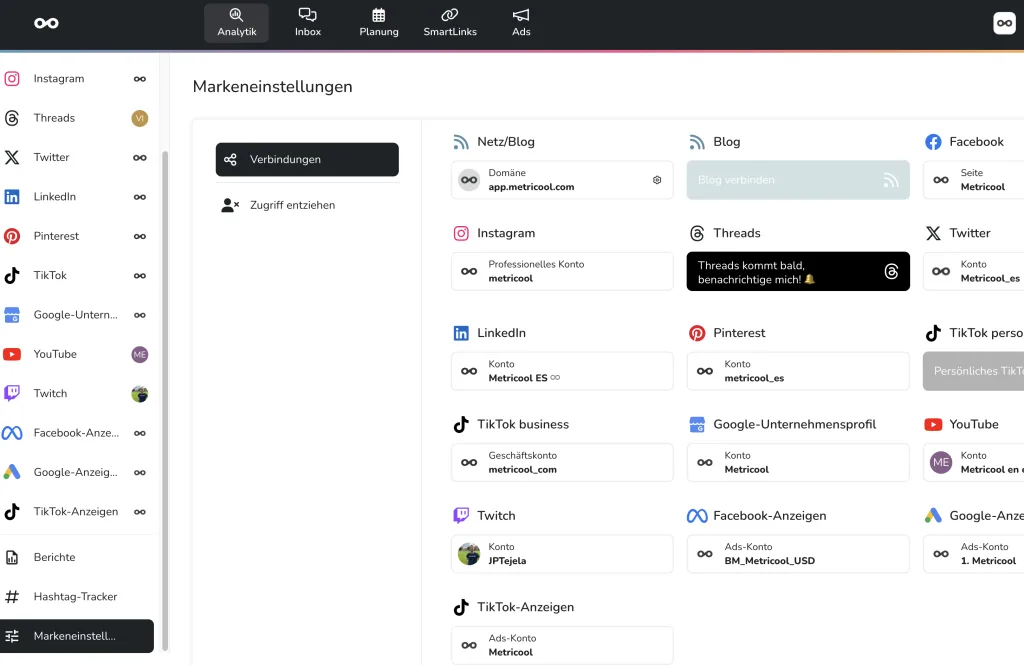Viewport: 1024px width, 665px height.
Task: Open the Analytik tab in the top bar
Action: [x=236, y=23]
